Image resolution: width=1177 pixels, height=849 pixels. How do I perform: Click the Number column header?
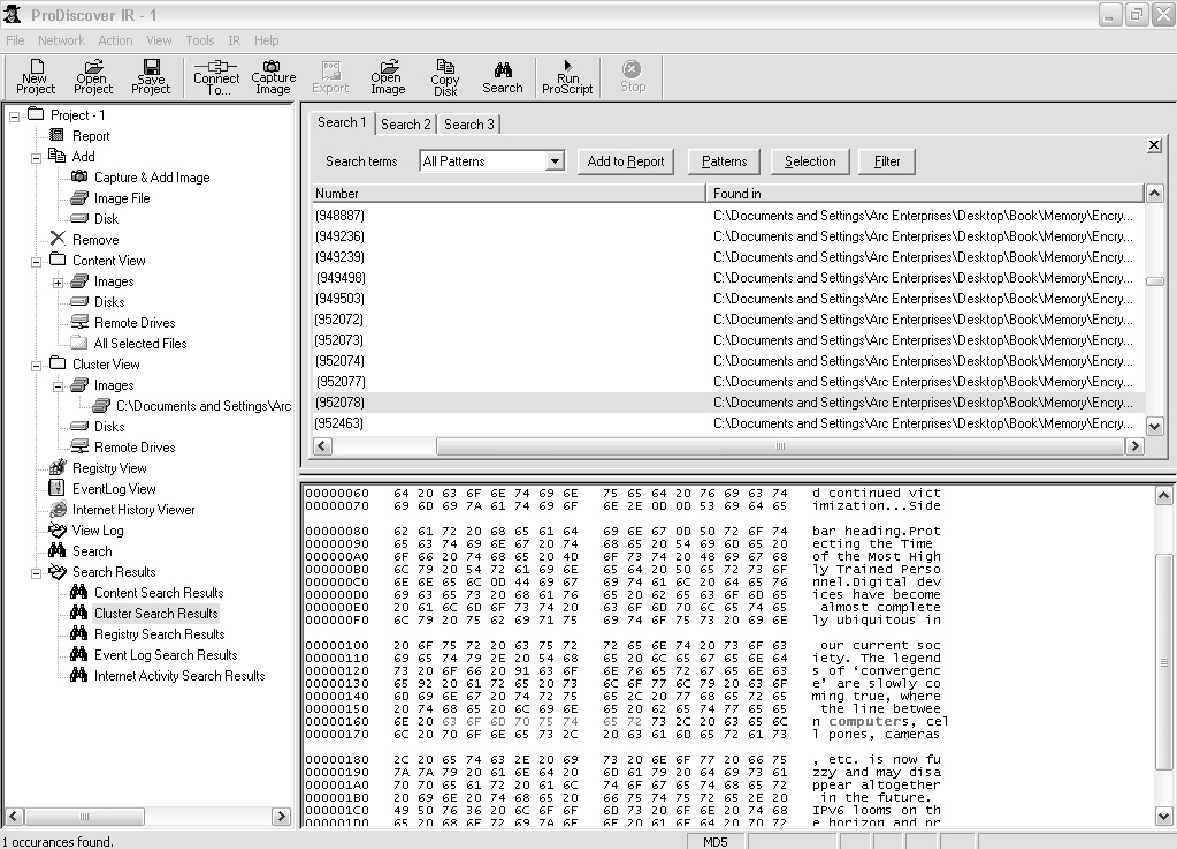tap(508, 193)
